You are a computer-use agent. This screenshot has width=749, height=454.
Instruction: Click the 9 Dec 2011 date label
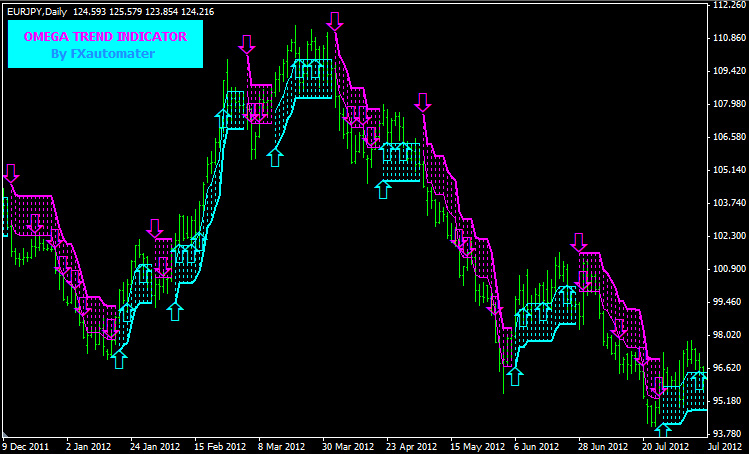point(26,447)
